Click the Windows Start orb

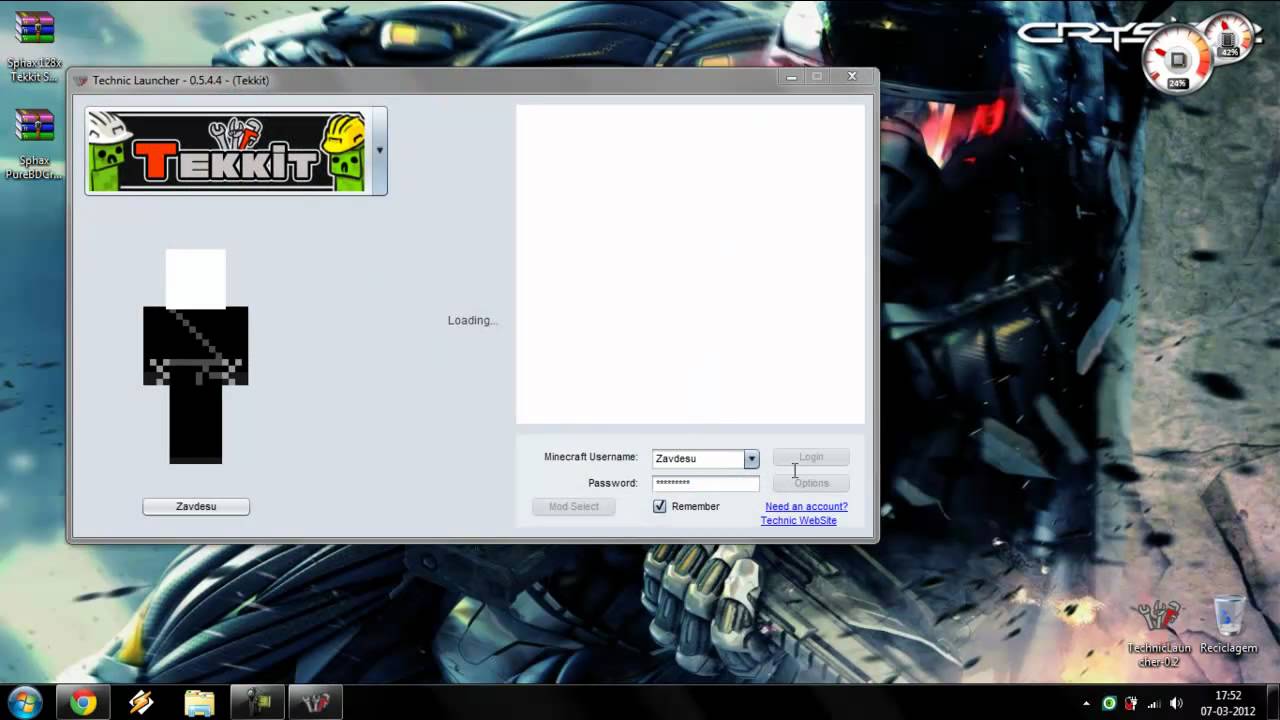click(24, 703)
